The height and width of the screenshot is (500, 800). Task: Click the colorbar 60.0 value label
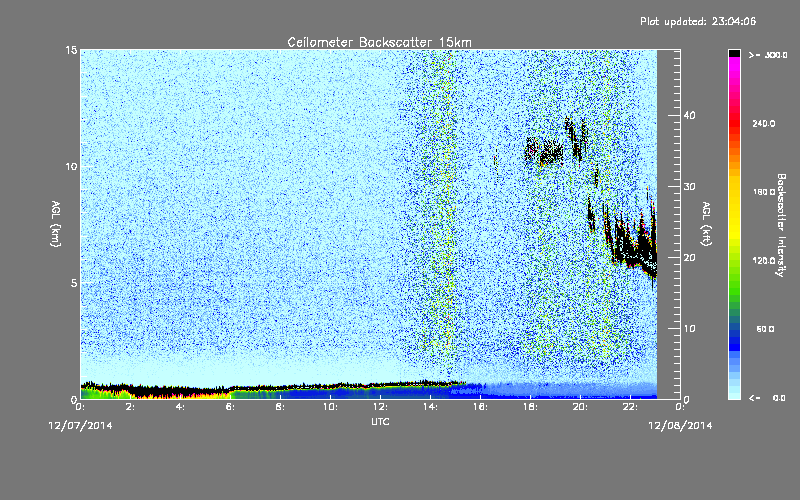(765, 330)
